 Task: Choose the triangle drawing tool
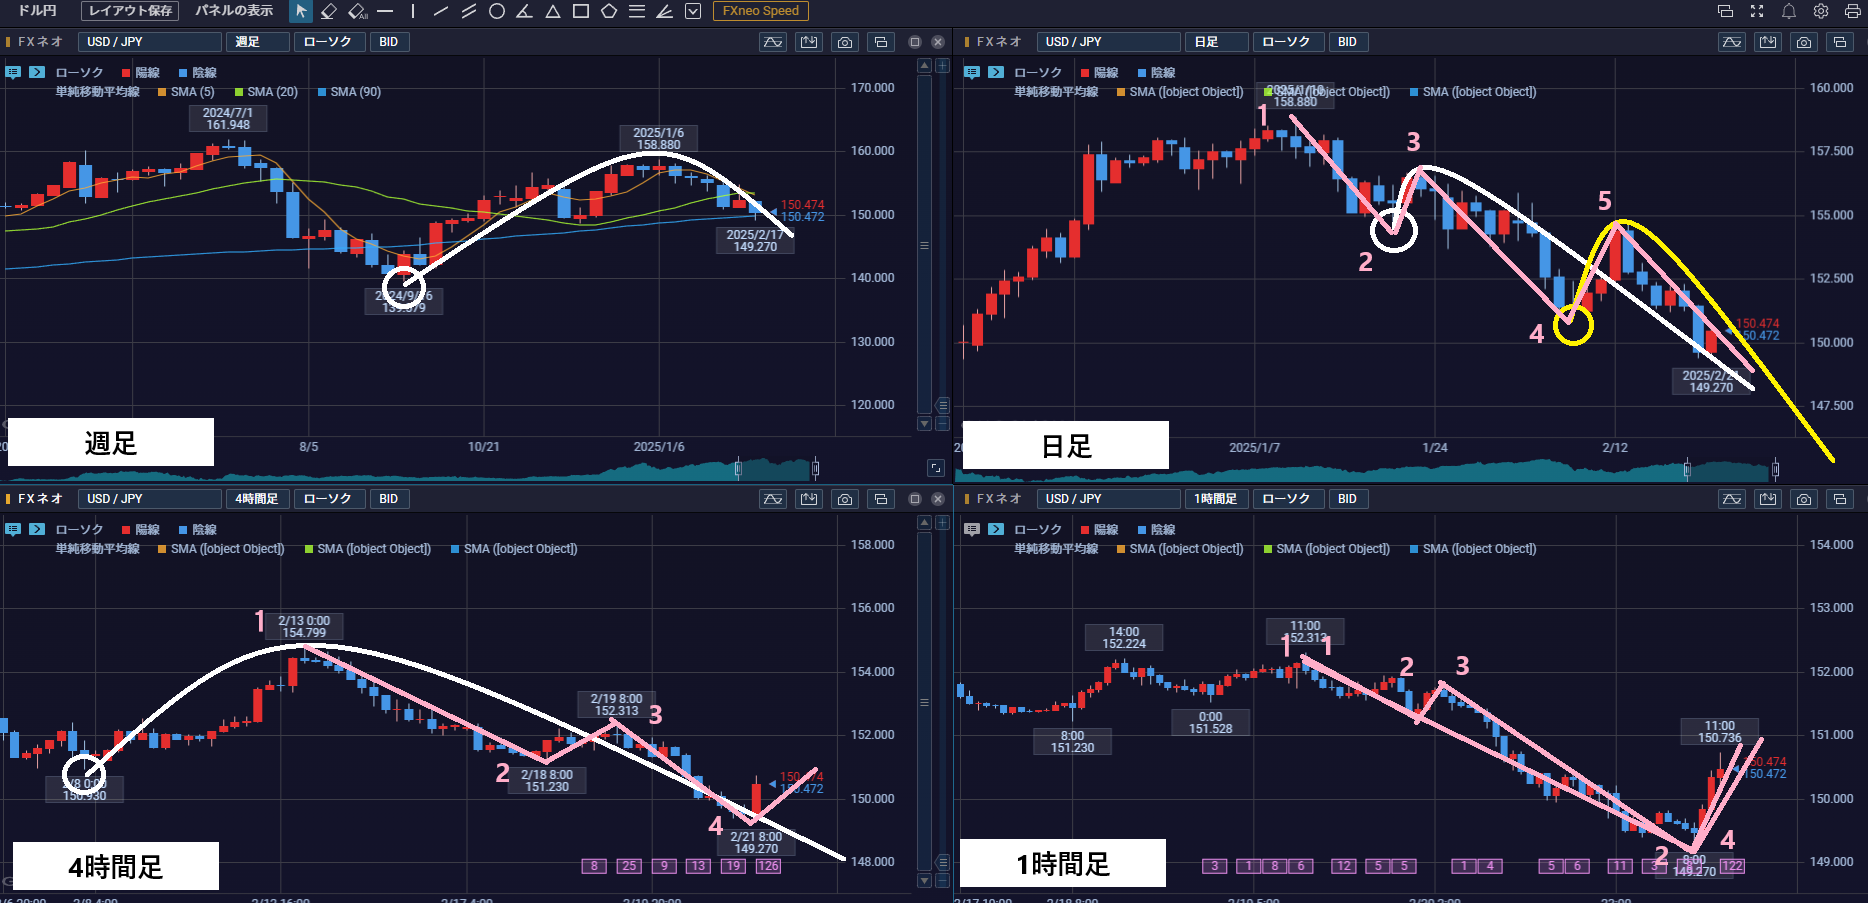(x=552, y=11)
